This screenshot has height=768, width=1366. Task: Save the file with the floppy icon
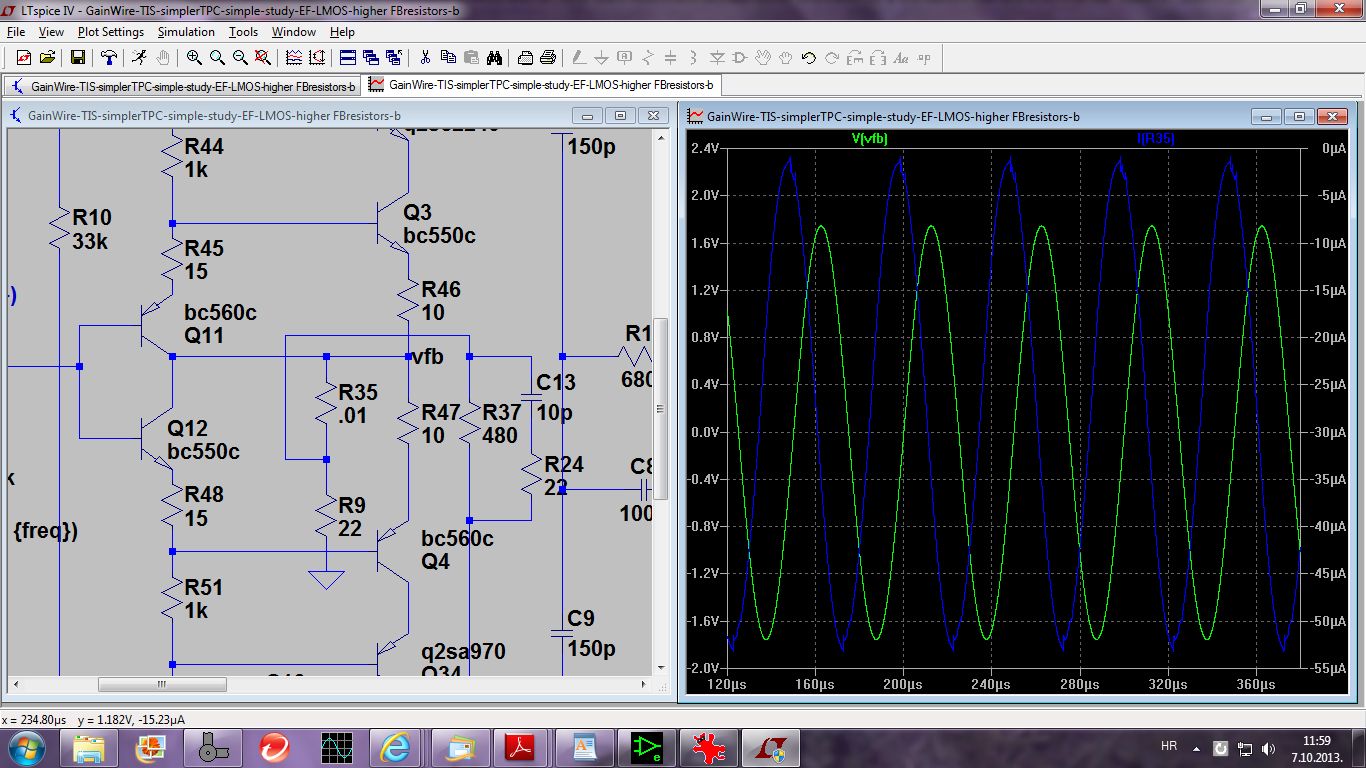click(78, 58)
